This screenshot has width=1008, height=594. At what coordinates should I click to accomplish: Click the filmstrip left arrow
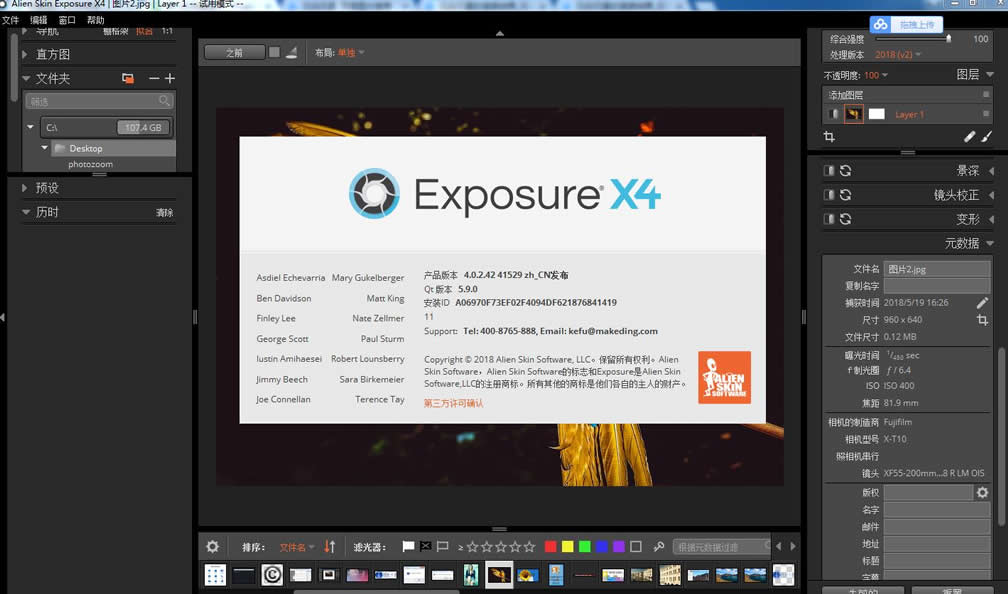(778, 546)
